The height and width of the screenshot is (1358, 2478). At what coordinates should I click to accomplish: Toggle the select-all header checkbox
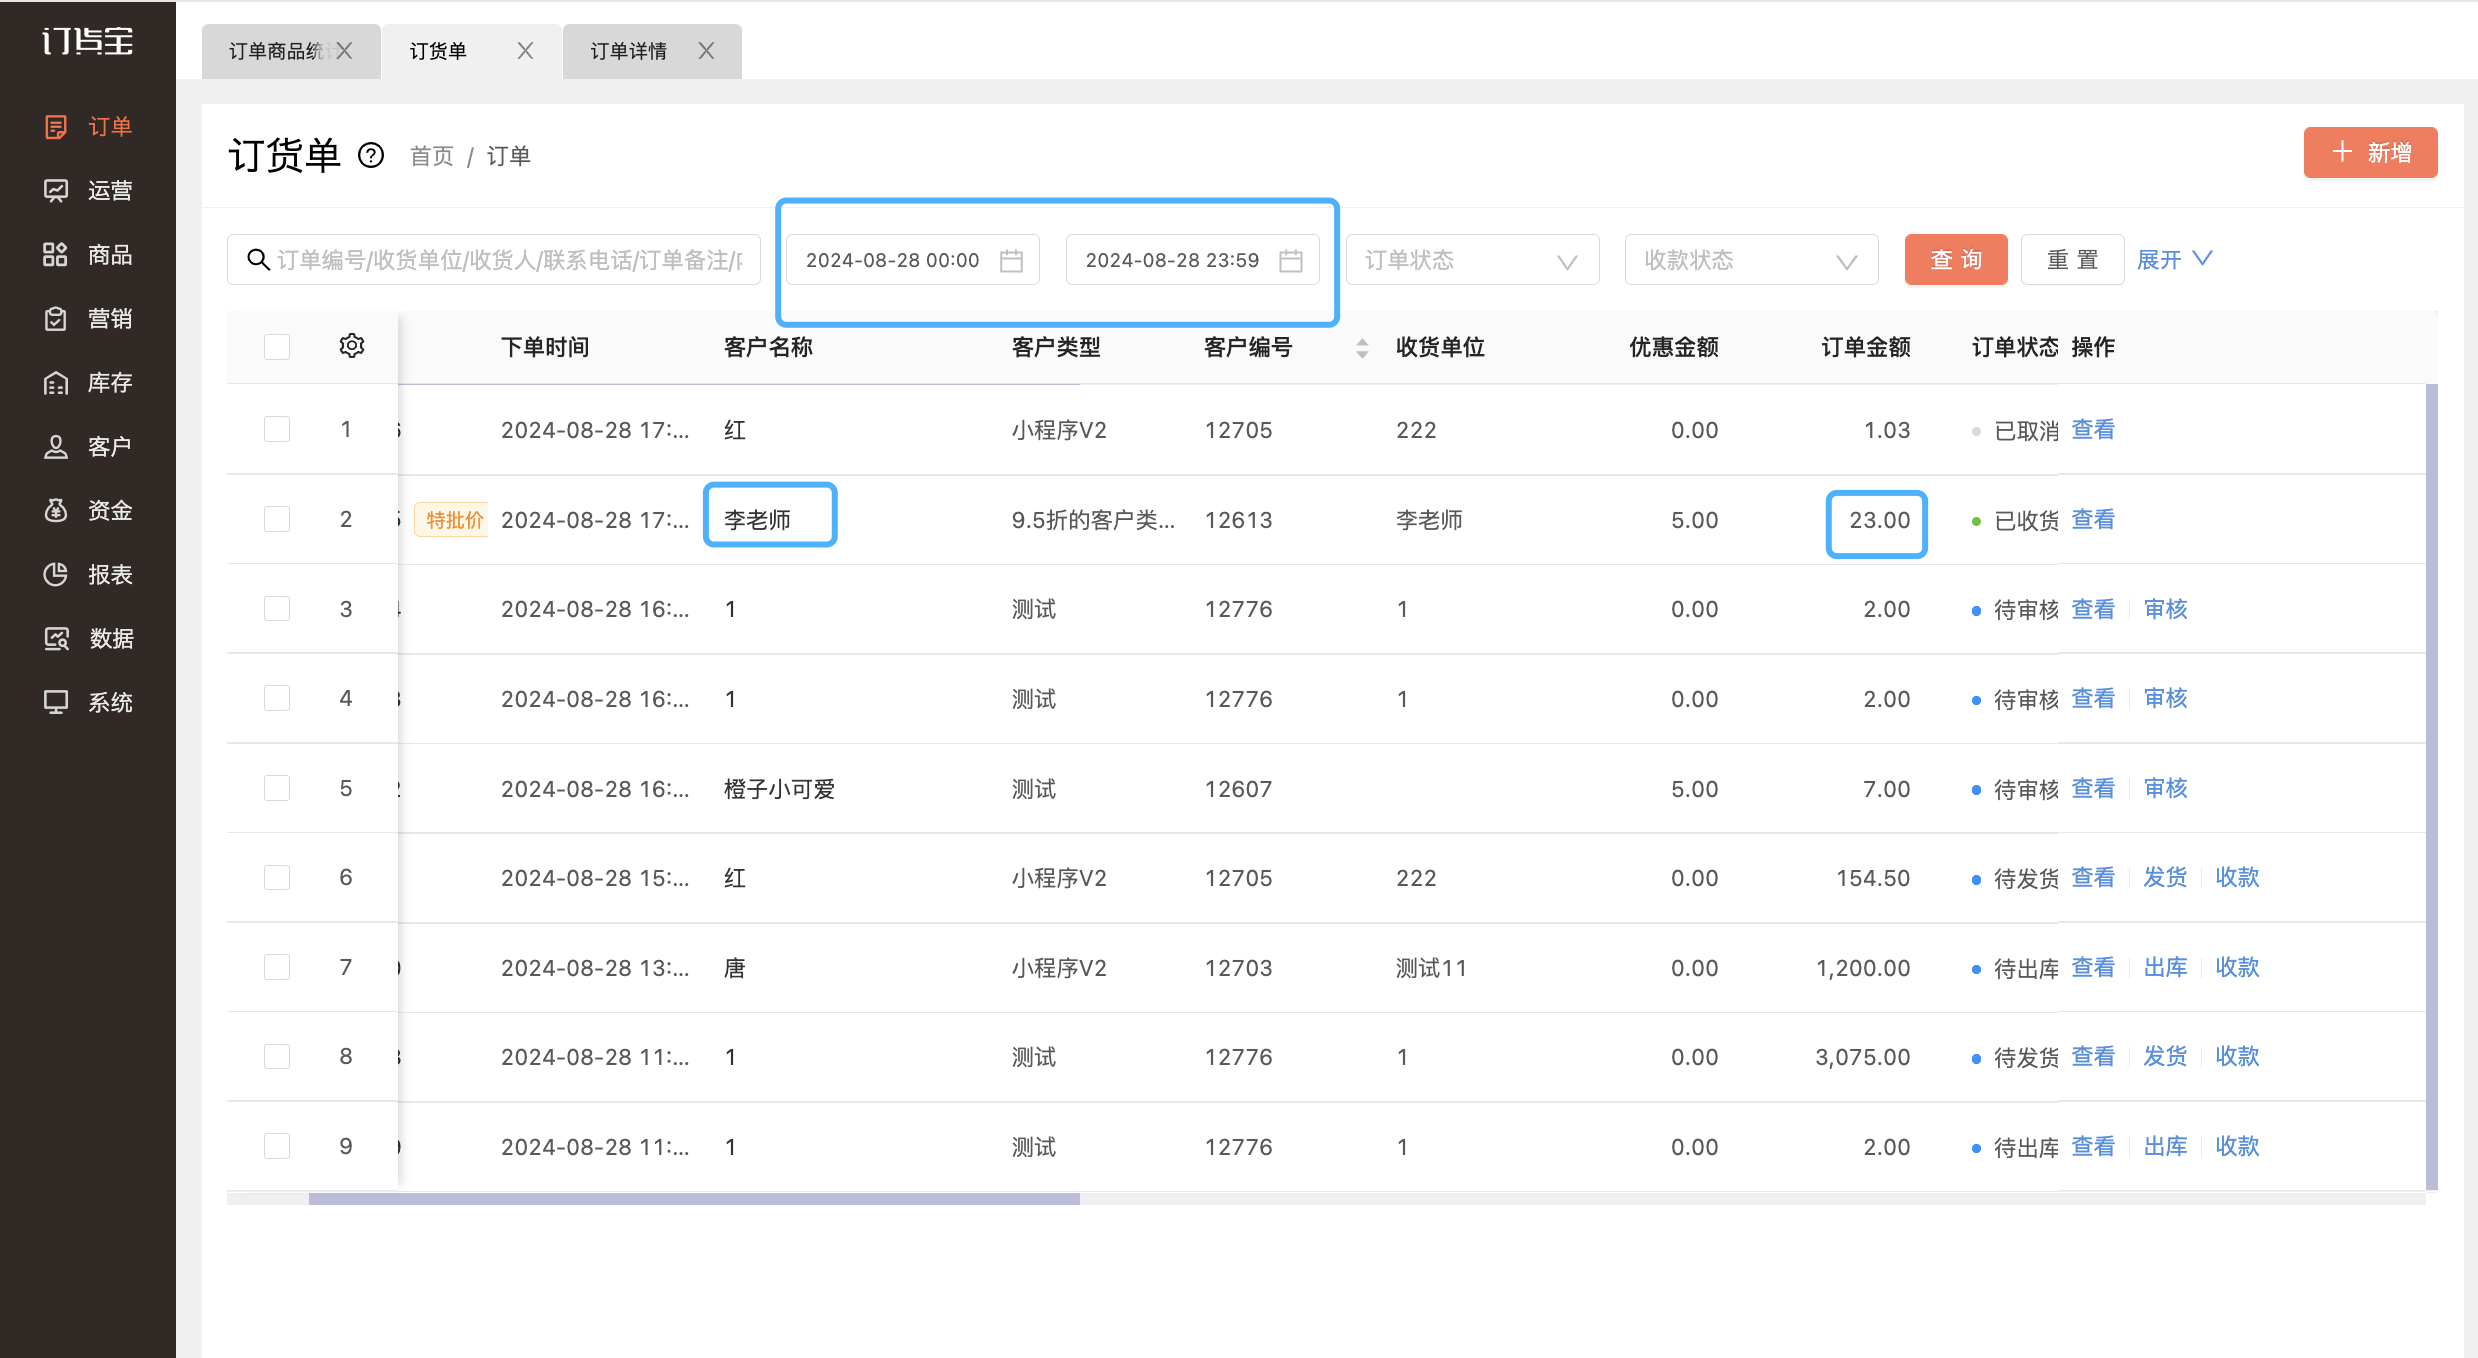(277, 347)
